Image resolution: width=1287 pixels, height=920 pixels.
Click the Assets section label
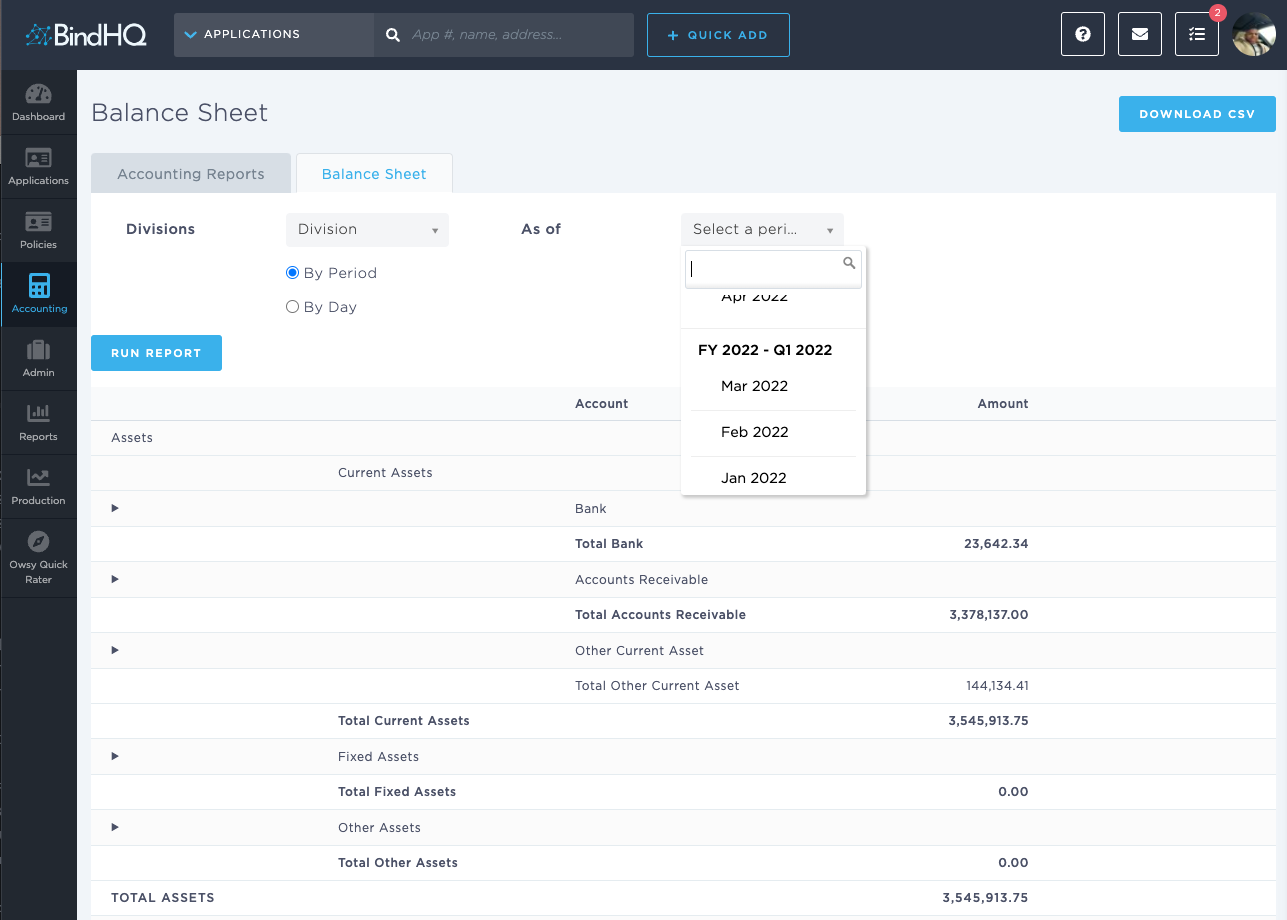(x=132, y=438)
